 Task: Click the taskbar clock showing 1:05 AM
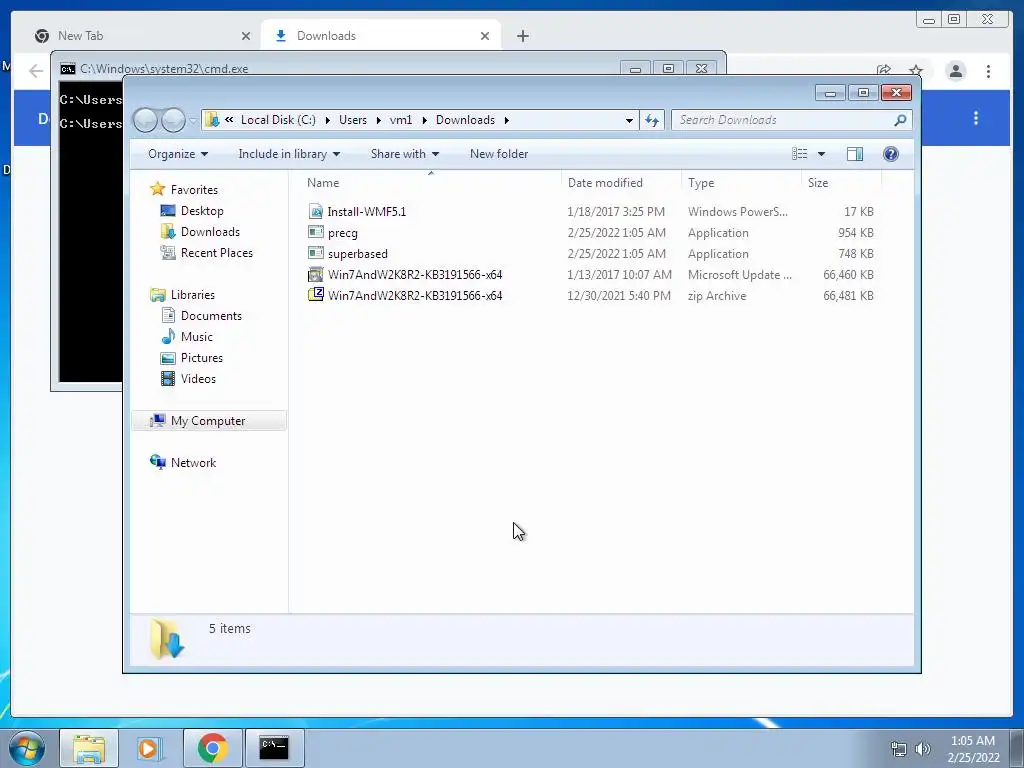pyautogui.click(x=973, y=749)
